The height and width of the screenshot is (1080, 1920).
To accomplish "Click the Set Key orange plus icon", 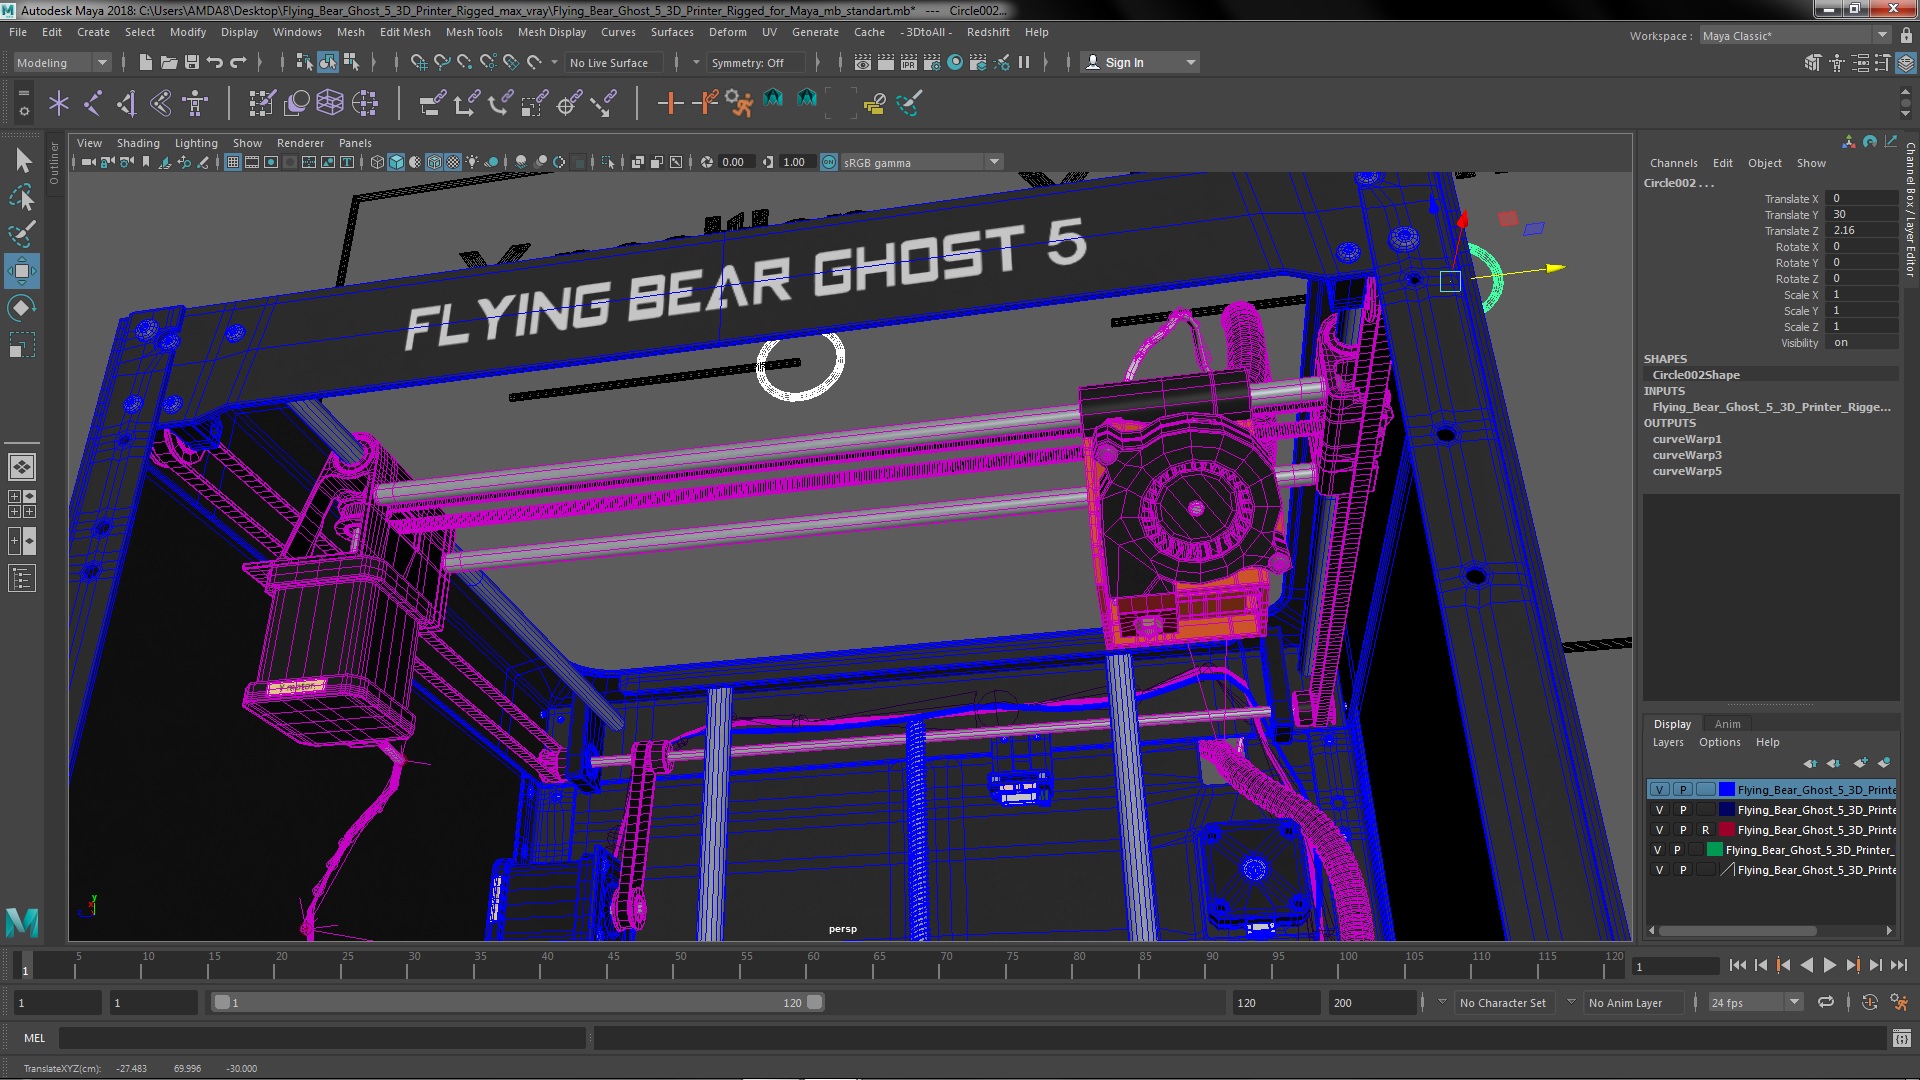I will (670, 103).
